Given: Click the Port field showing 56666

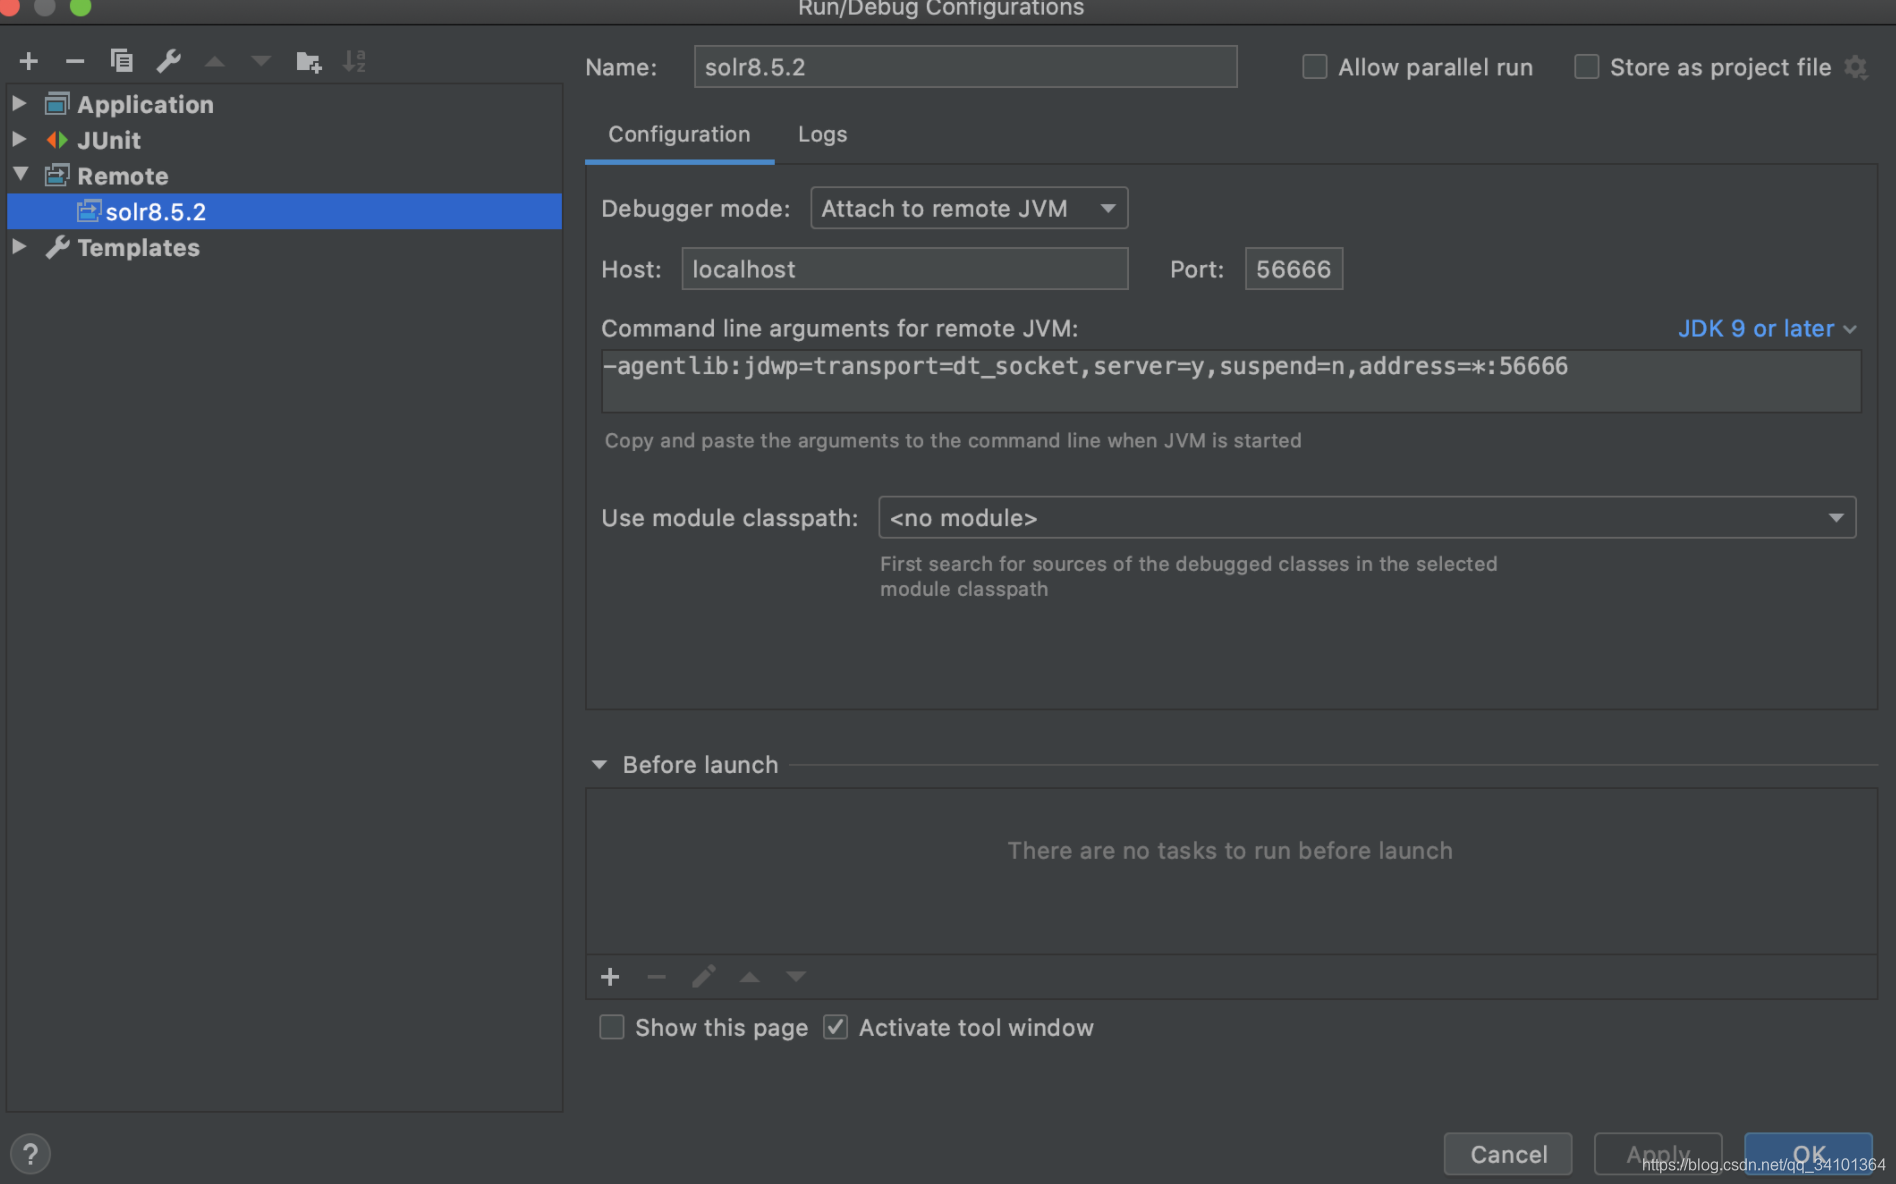Looking at the screenshot, I should point(1294,269).
